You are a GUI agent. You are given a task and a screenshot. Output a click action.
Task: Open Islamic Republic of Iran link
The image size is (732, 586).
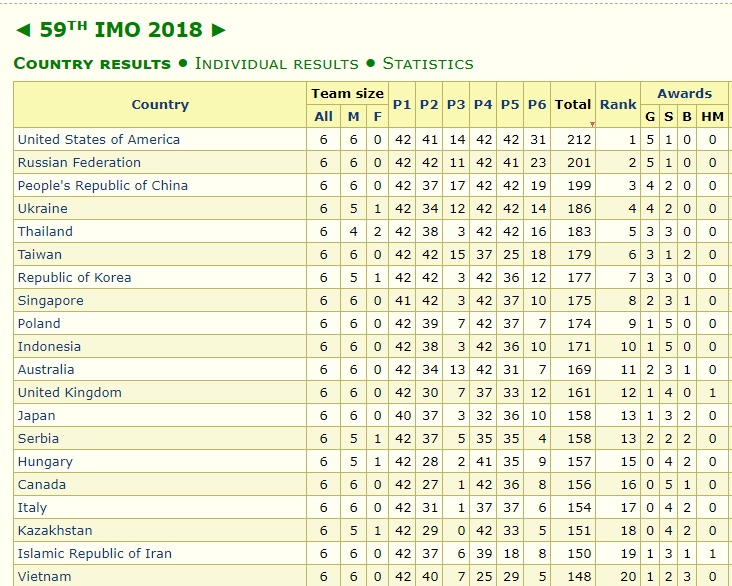[94, 554]
